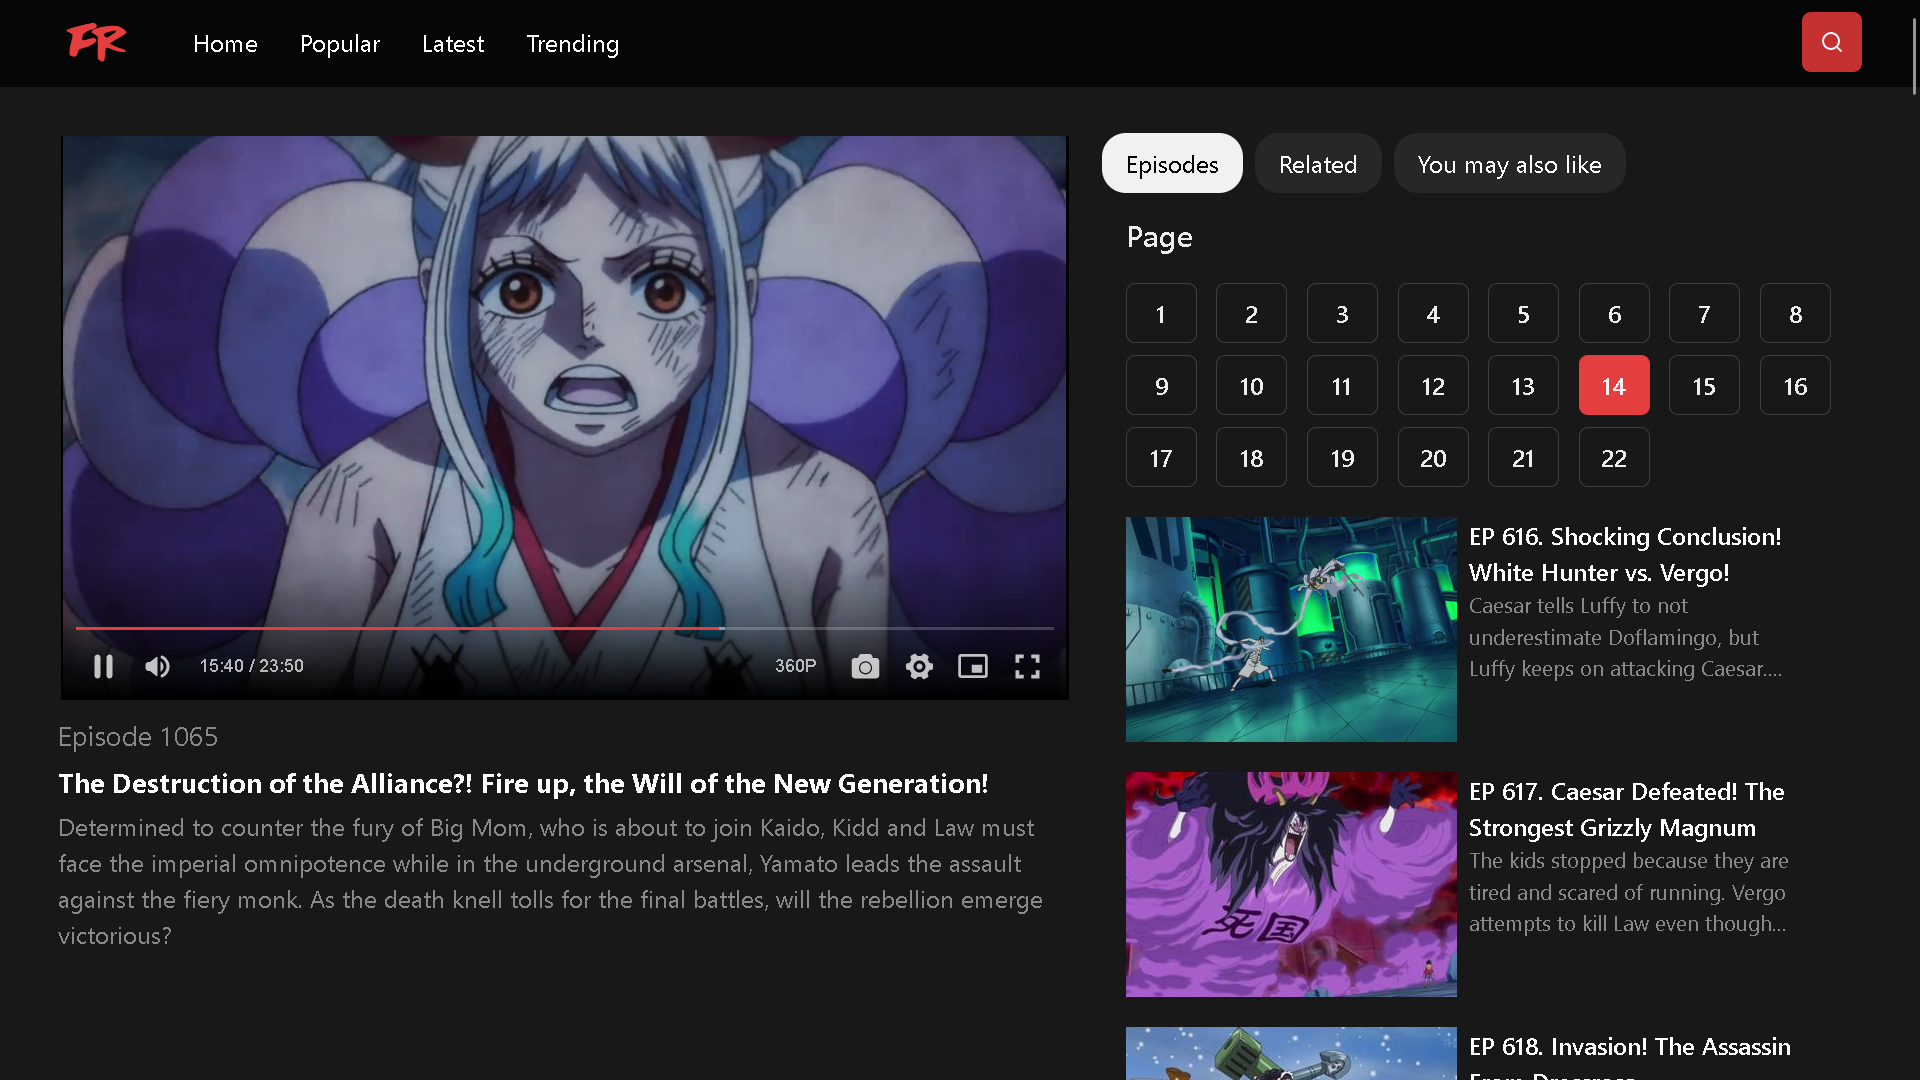Take a screenshot with camera icon
The image size is (1920, 1080).
865,666
